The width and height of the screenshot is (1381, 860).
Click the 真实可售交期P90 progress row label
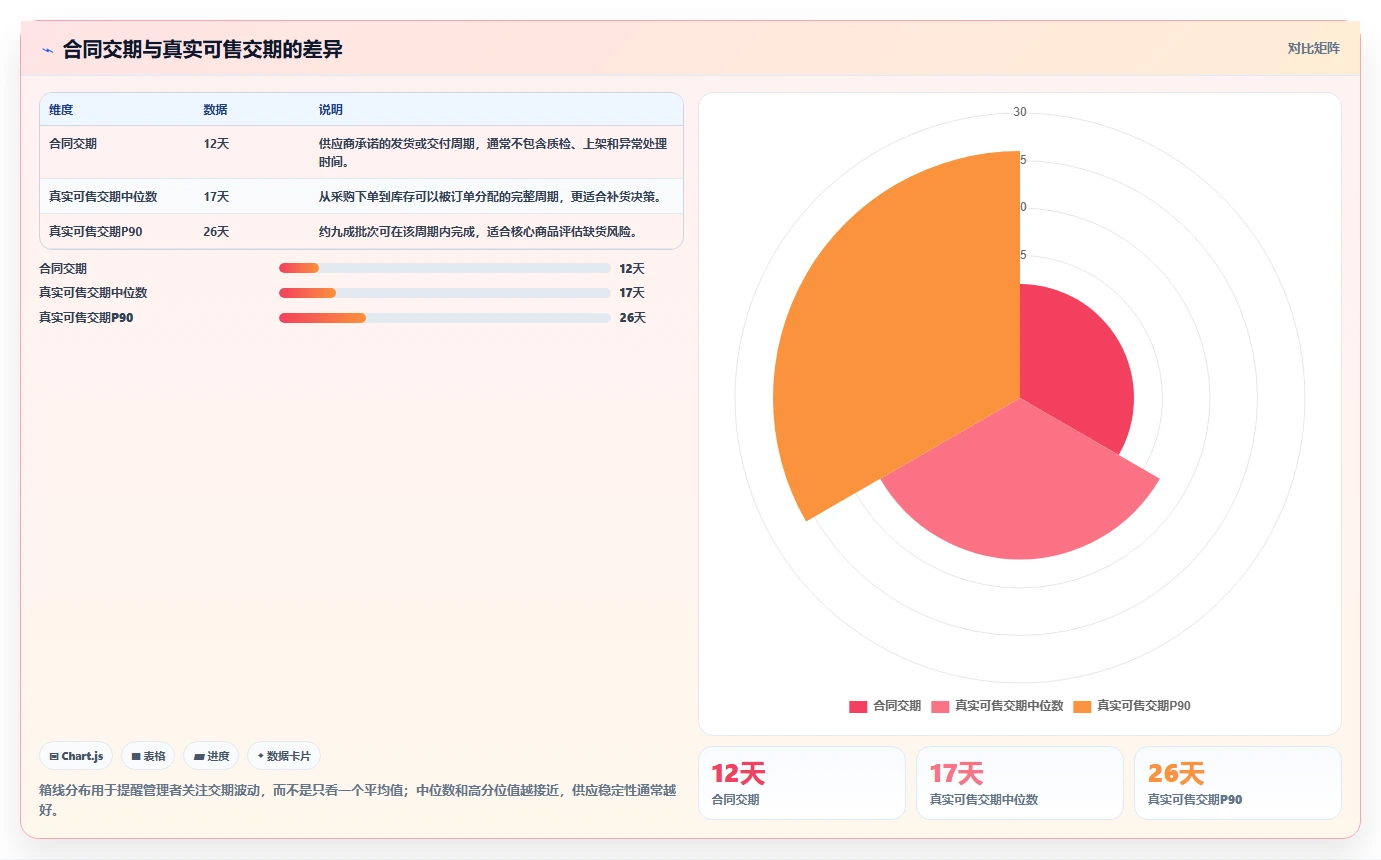(x=86, y=318)
